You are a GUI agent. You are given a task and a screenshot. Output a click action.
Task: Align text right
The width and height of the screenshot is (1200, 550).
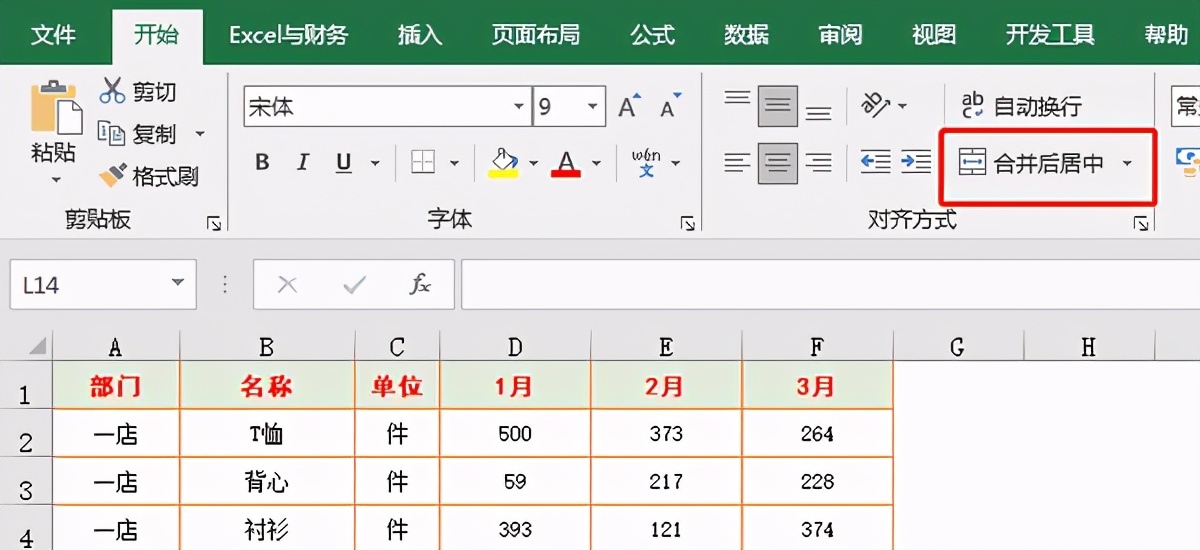[x=819, y=162]
